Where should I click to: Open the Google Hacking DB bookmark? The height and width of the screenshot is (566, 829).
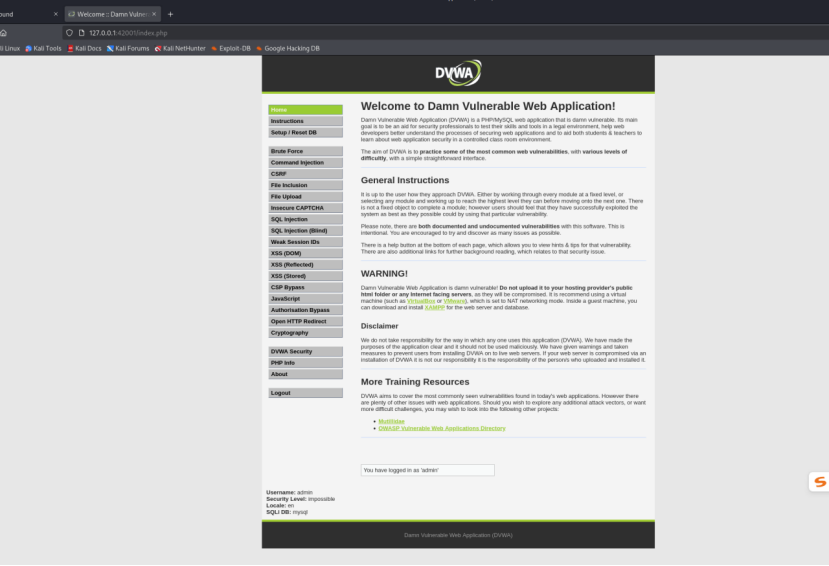[288, 48]
